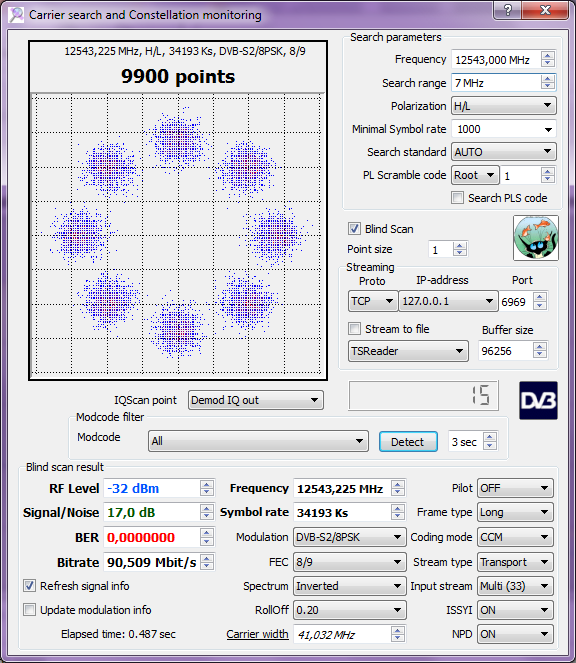Adjust the Port 6969 spinner
Image resolution: width=576 pixels, height=663 pixels.
tap(540, 301)
